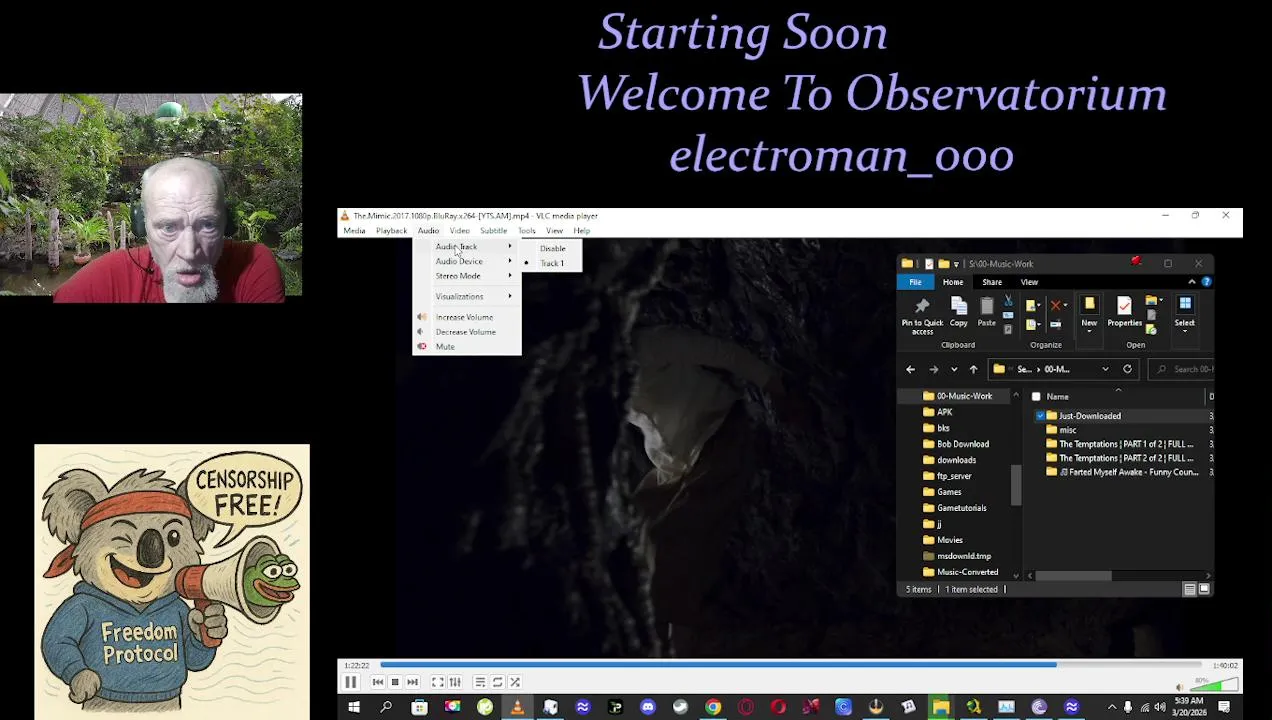Open VLC View menu
The height and width of the screenshot is (720, 1272).
(554, 231)
